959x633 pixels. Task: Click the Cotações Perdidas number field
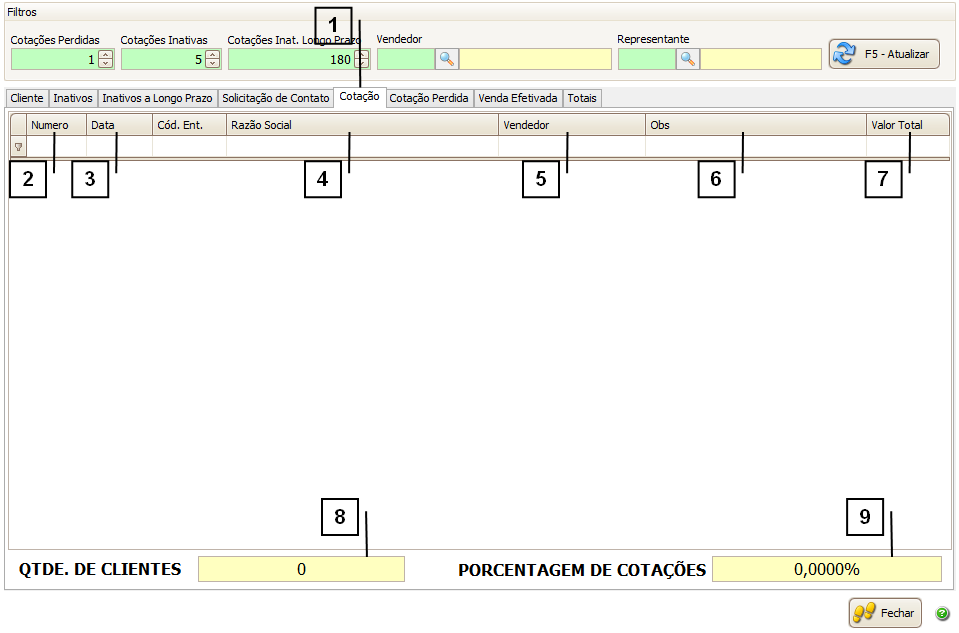53,59
